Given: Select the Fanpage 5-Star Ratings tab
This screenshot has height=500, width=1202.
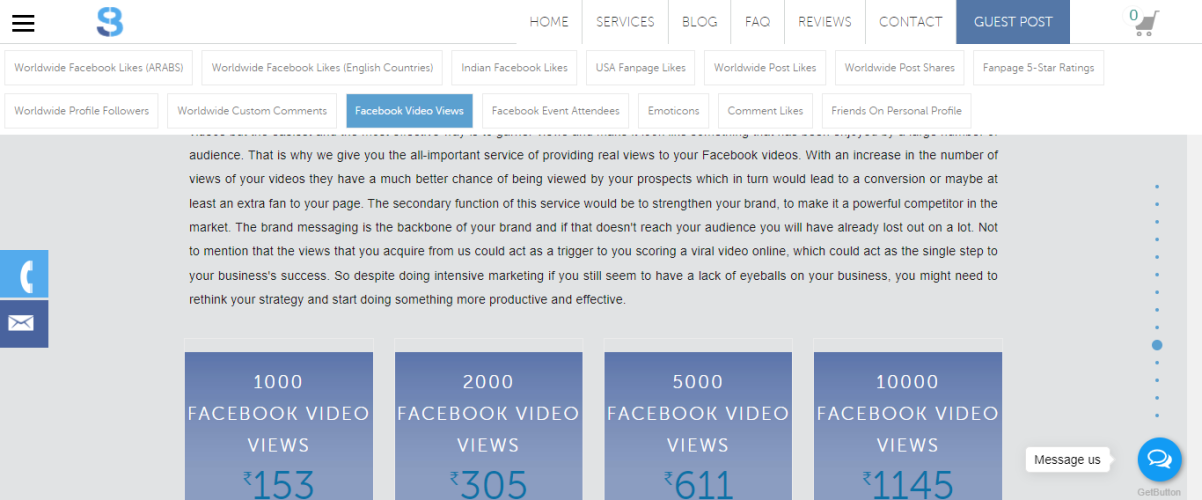Looking at the screenshot, I should 1038,68.
